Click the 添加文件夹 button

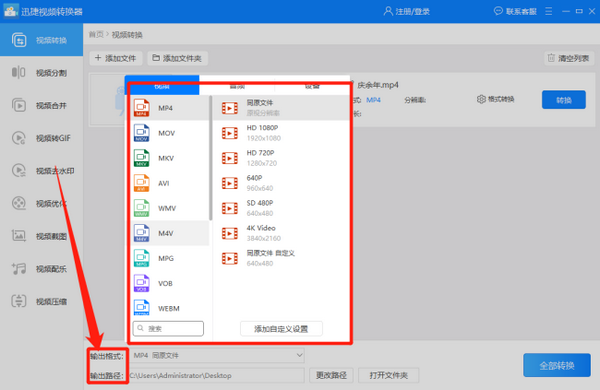[178, 58]
